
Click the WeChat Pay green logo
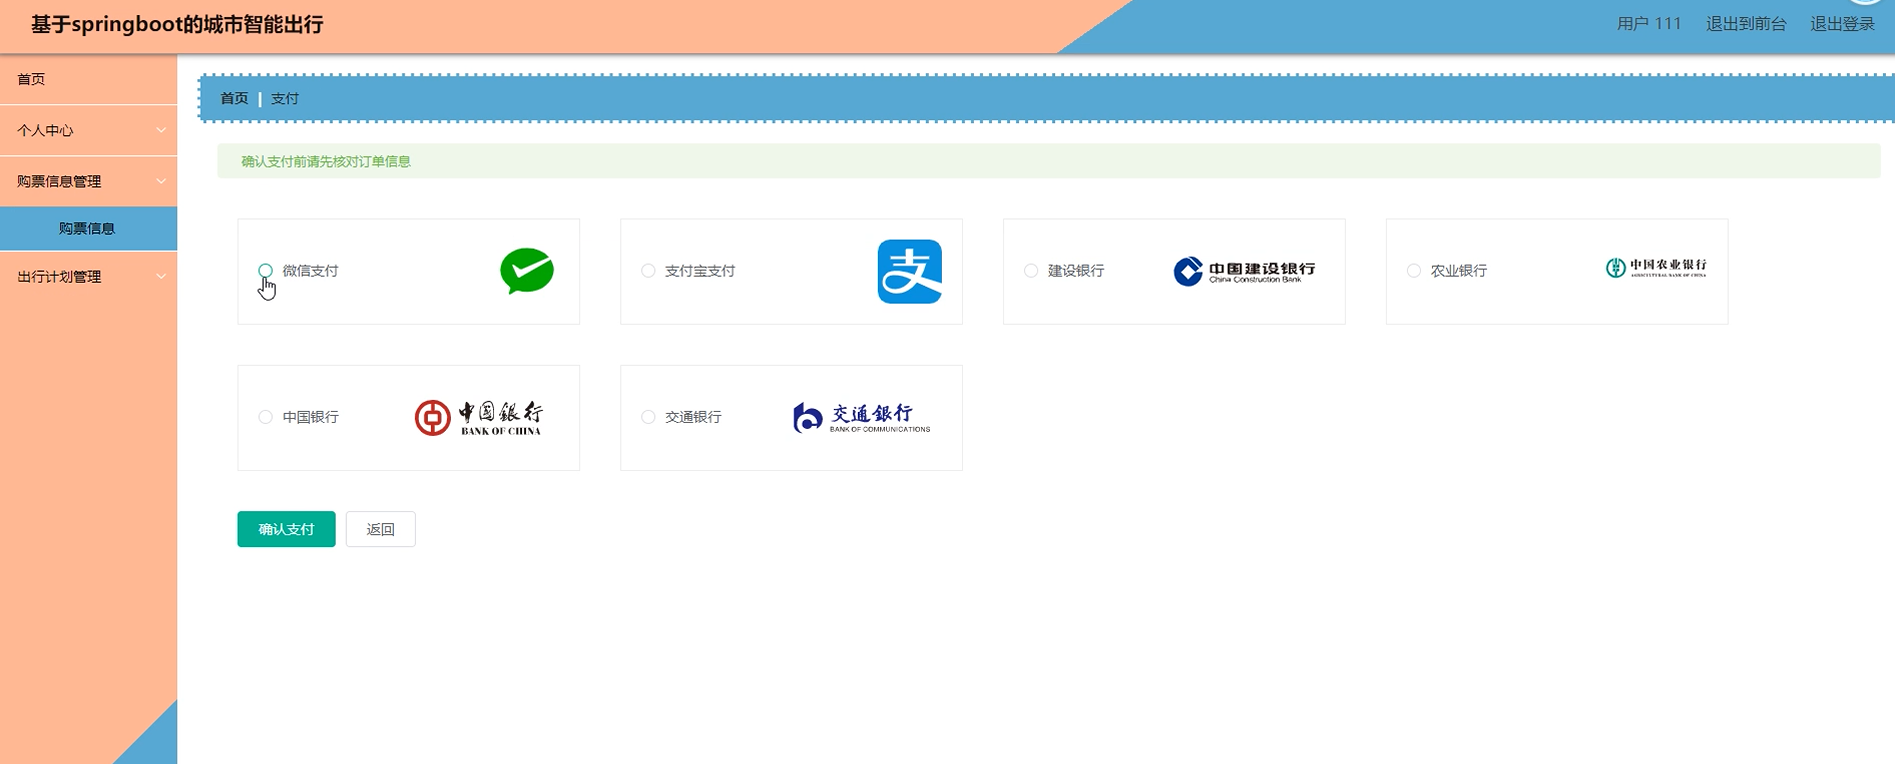click(x=527, y=271)
